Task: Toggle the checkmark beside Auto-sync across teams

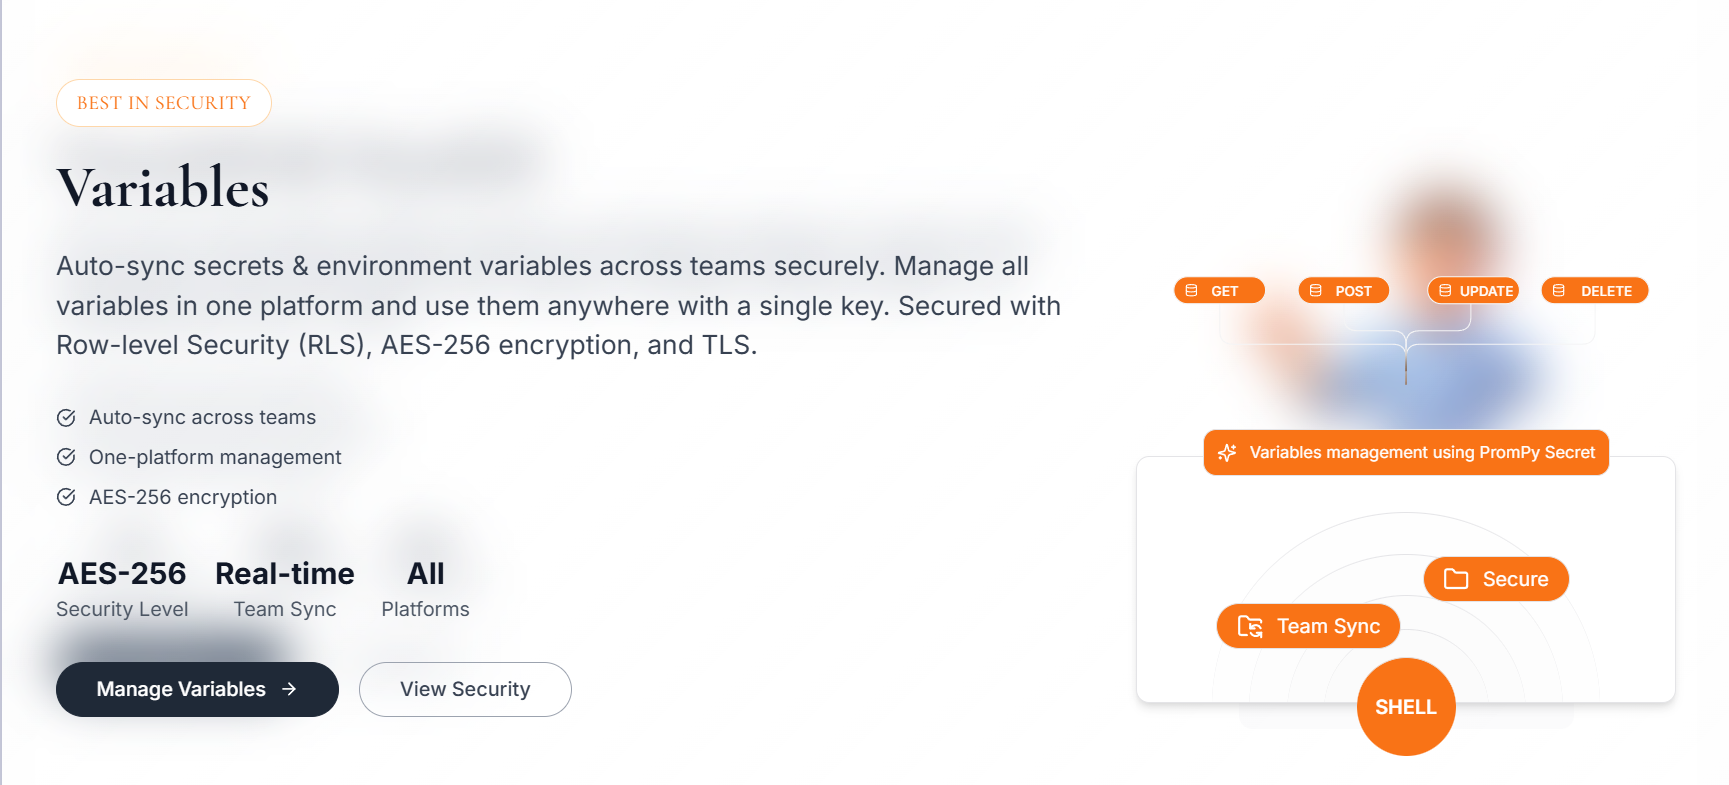Action: click(66, 417)
